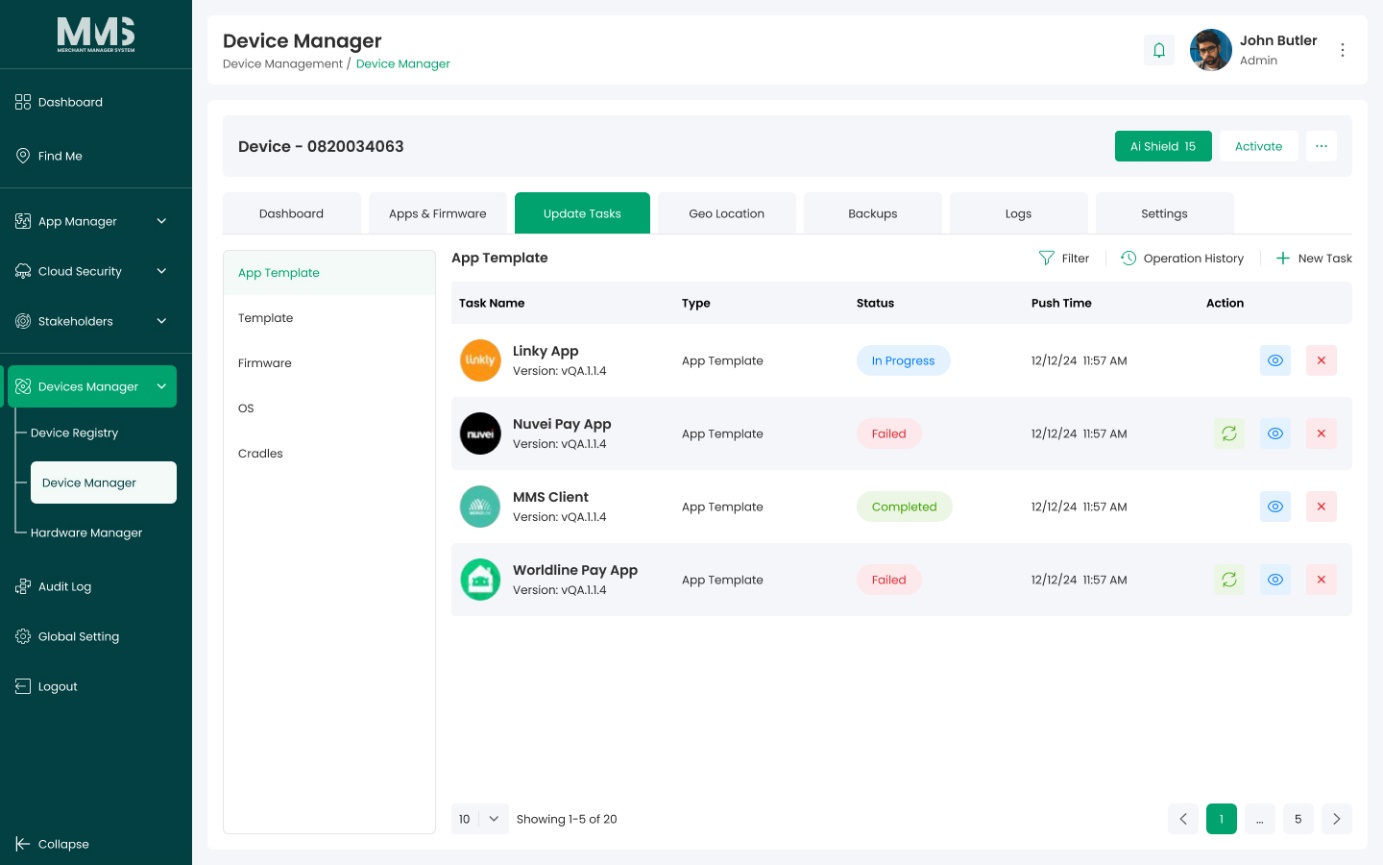
Task: Retry the Worldline Pay App task
Action: pos(1229,580)
